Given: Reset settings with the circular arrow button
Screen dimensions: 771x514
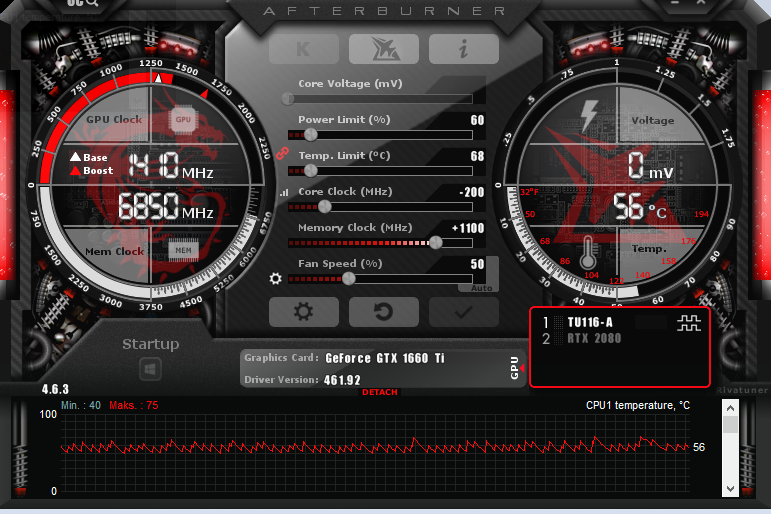Looking at the screenshot, I should point(384,312).
